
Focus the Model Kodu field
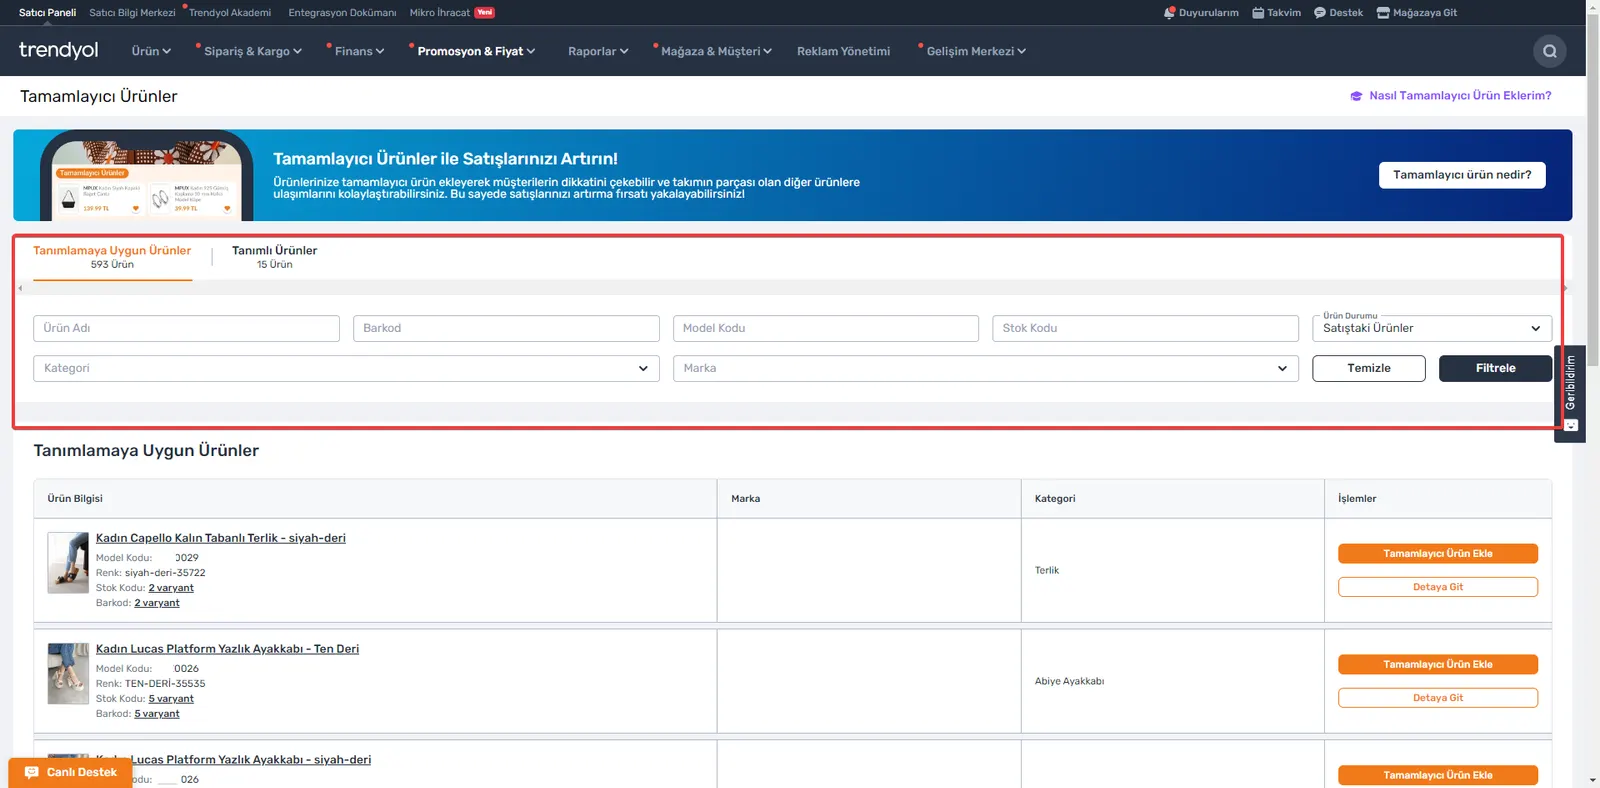(x=826, y=328)
